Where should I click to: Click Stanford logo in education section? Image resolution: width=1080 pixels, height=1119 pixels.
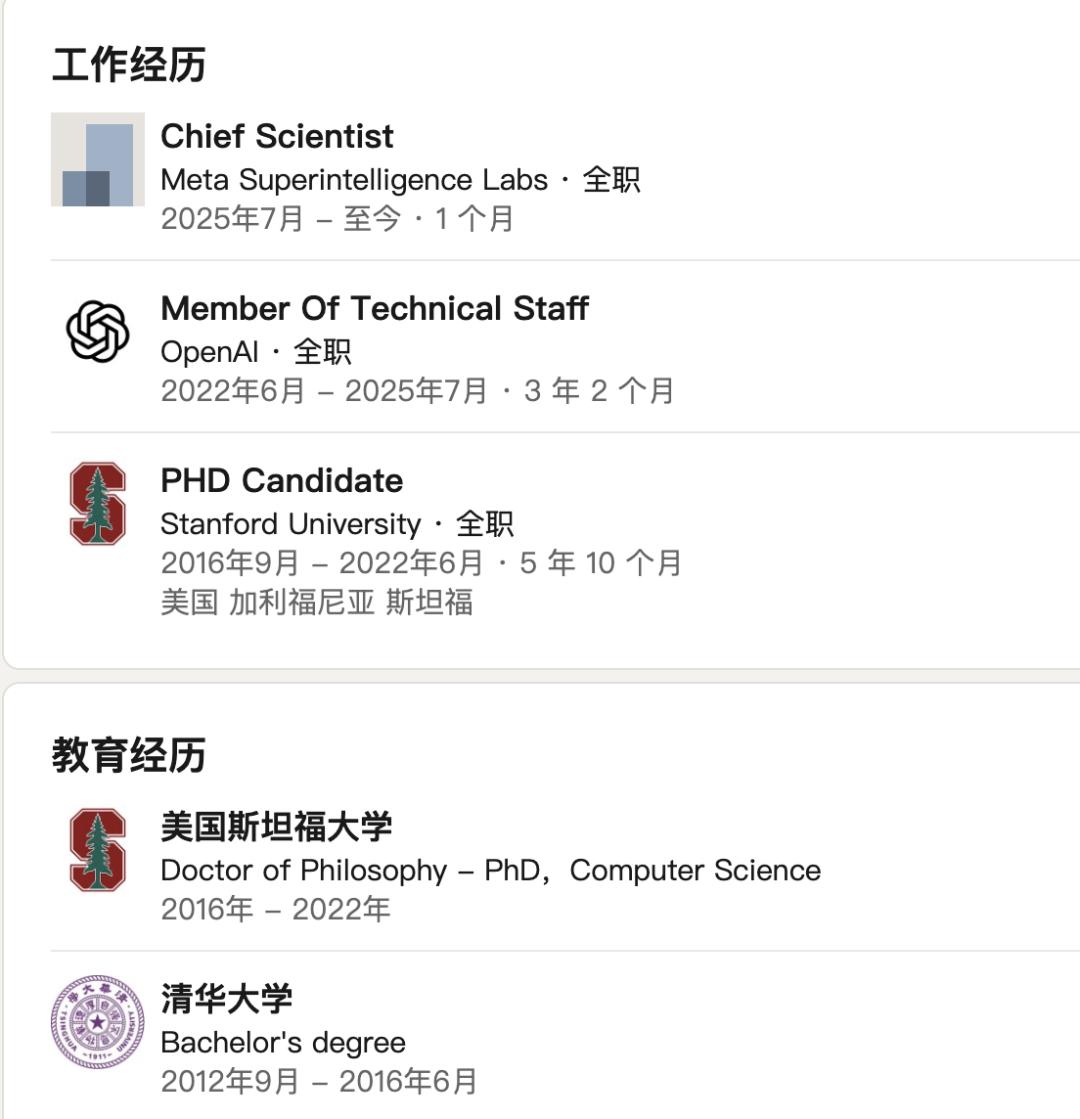pos(98,849)
